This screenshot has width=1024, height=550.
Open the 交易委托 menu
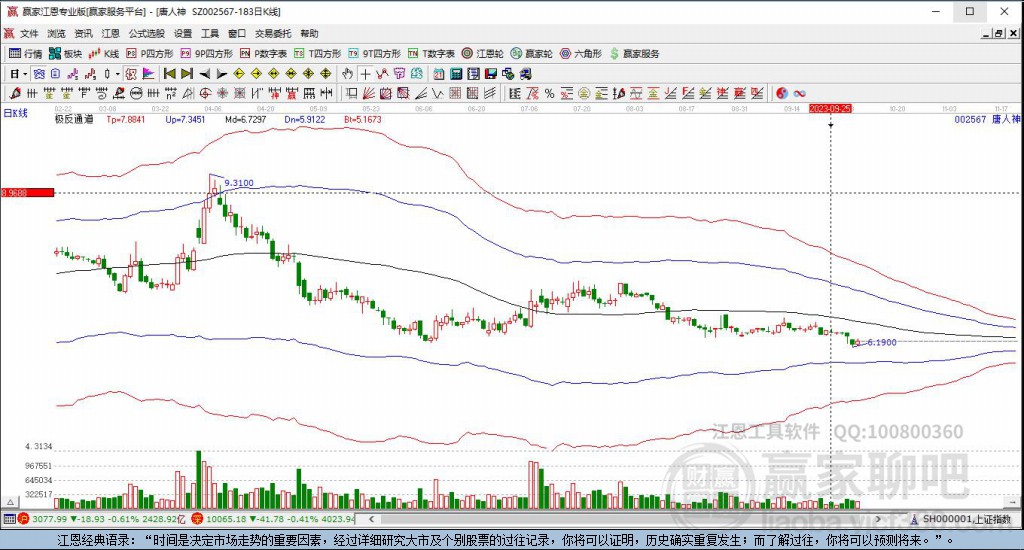pos(273,33)
